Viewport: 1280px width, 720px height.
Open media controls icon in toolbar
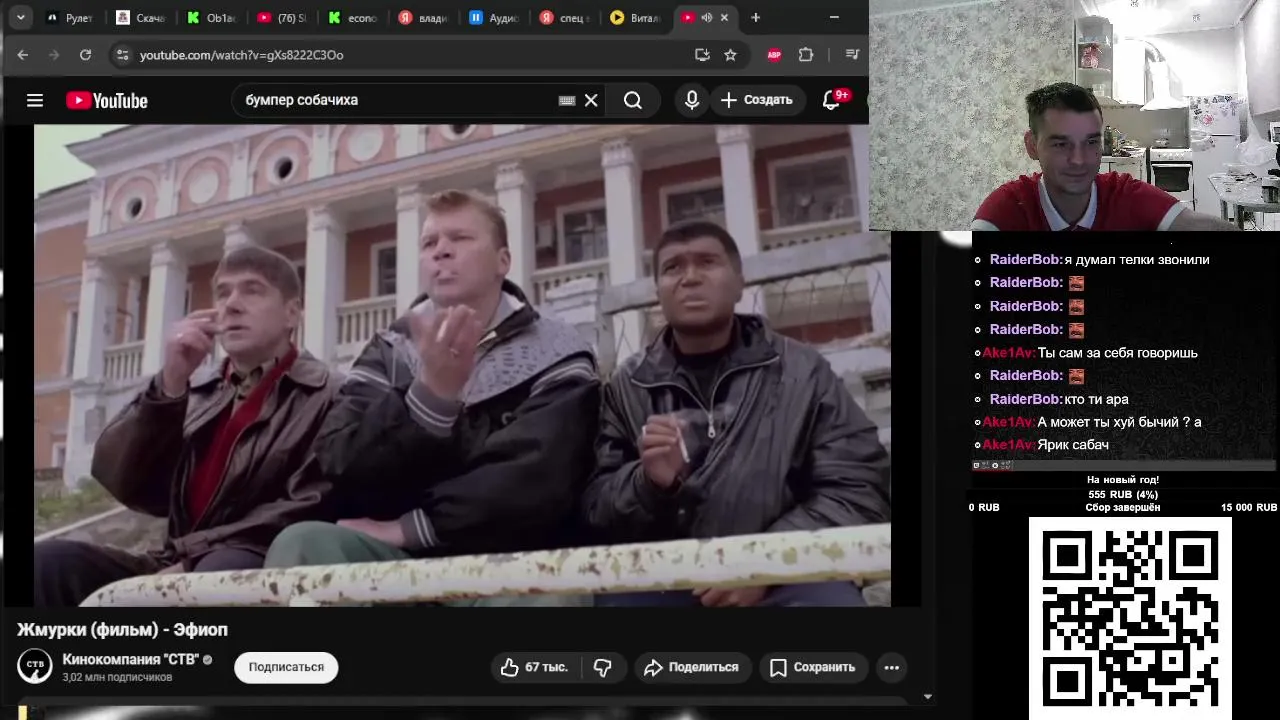pyautogui.click(x=852, y=55)
